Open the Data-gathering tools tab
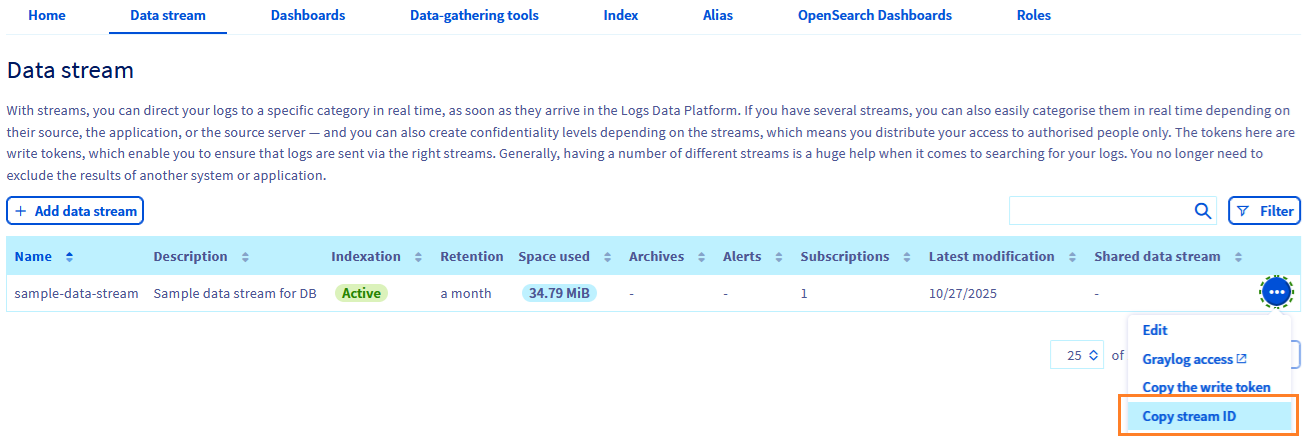This screenshot has width=1311, height=436. (474, 16)
